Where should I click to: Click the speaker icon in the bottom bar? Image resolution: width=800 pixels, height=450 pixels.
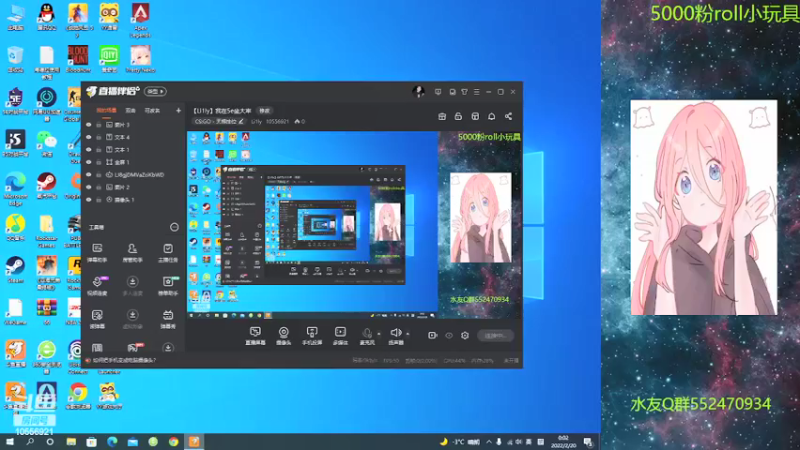[395, 333]
